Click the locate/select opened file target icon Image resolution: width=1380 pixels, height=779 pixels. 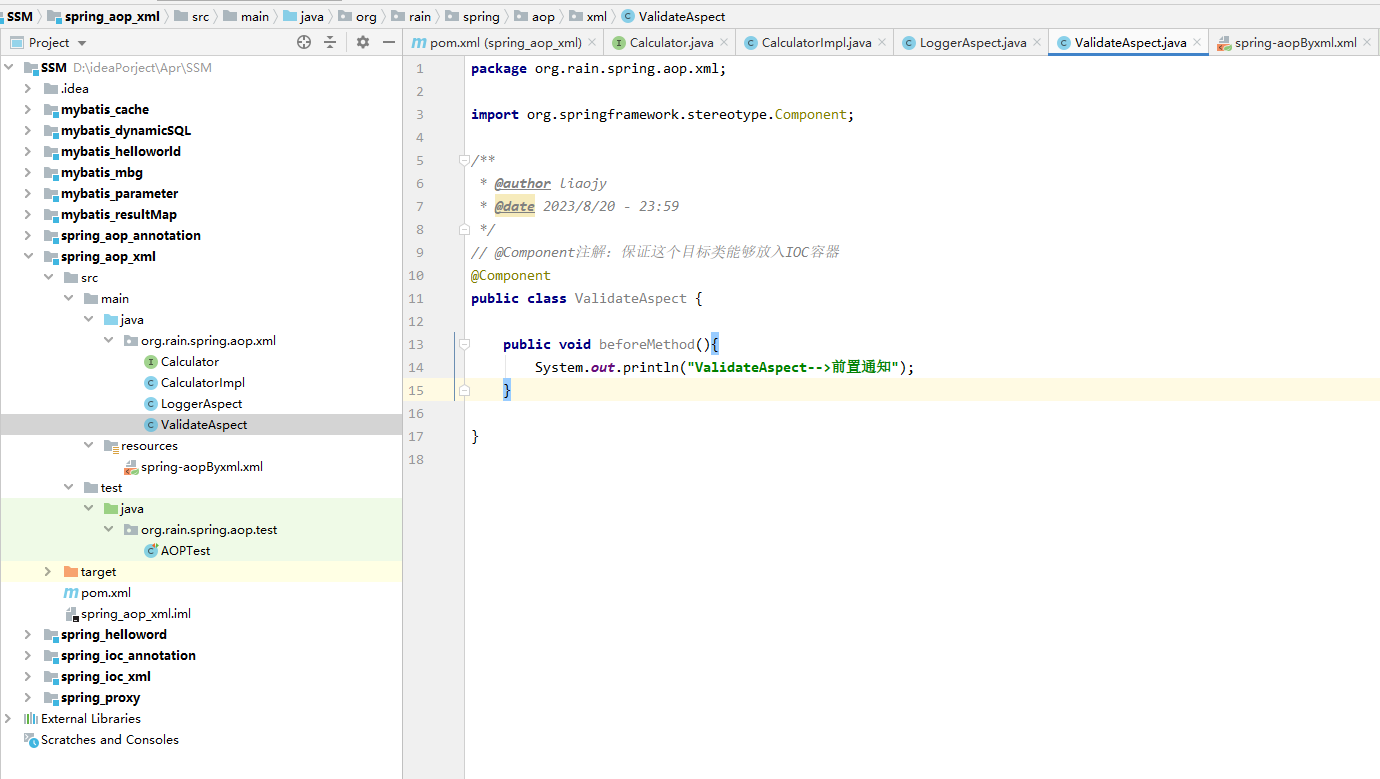[304, 42]
